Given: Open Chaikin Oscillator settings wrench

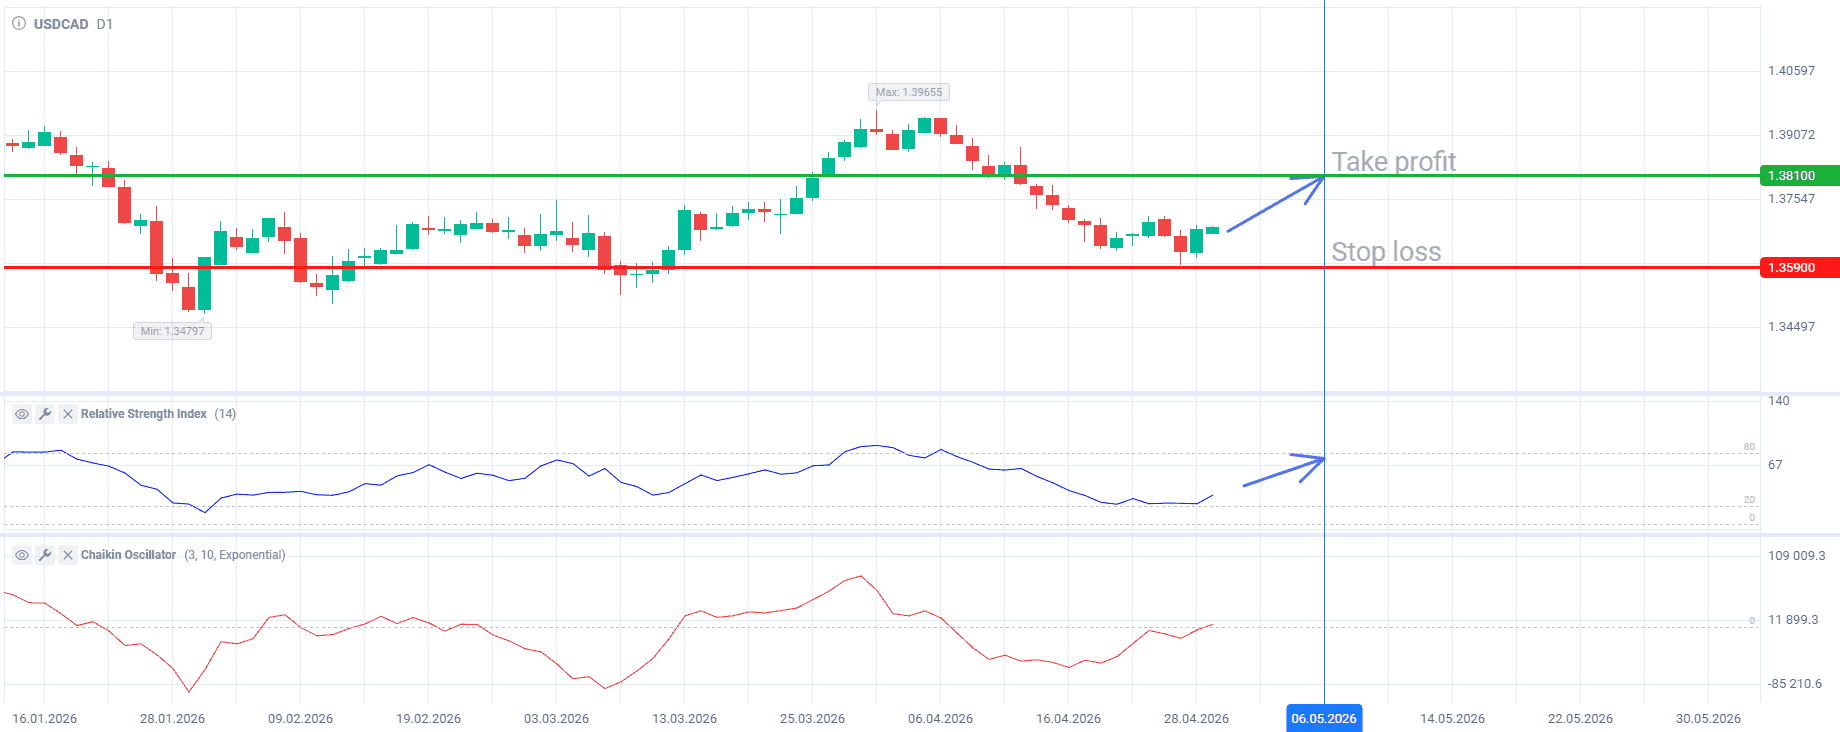Looking at the screenshot, I should click(x=45, y=555).
